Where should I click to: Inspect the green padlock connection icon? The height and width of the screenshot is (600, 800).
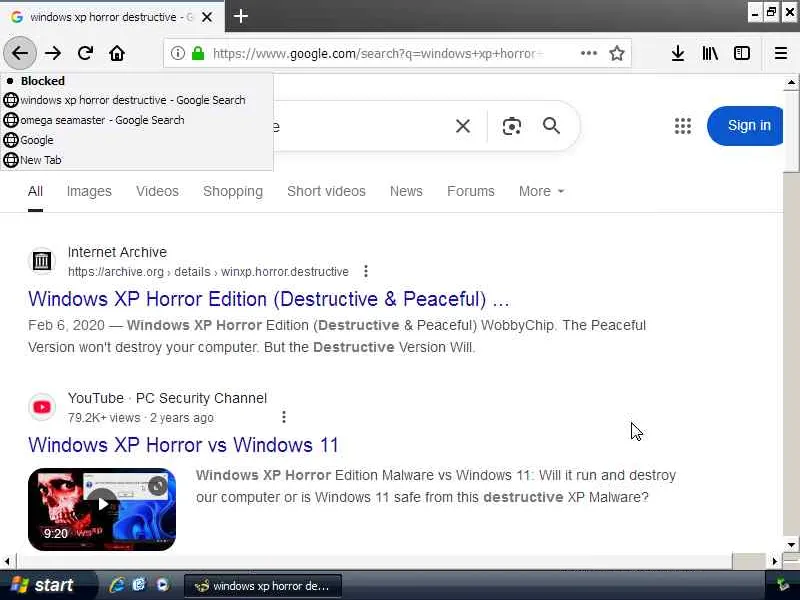(198, 53)
